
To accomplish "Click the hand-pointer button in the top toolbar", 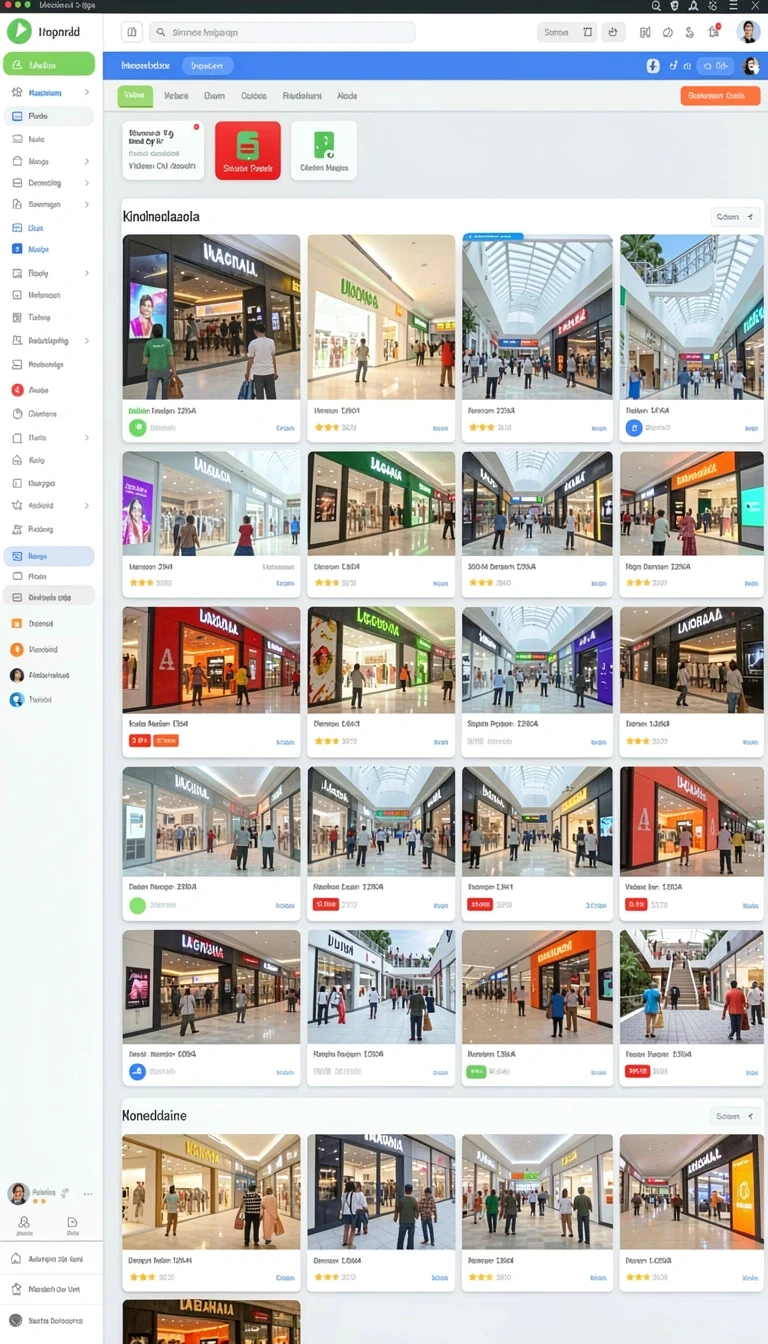I will (614, 32).
